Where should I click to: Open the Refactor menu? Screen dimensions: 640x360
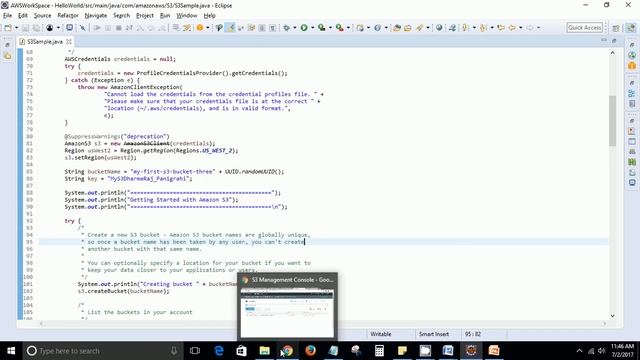pyautogui.click(x=68, y=16)
